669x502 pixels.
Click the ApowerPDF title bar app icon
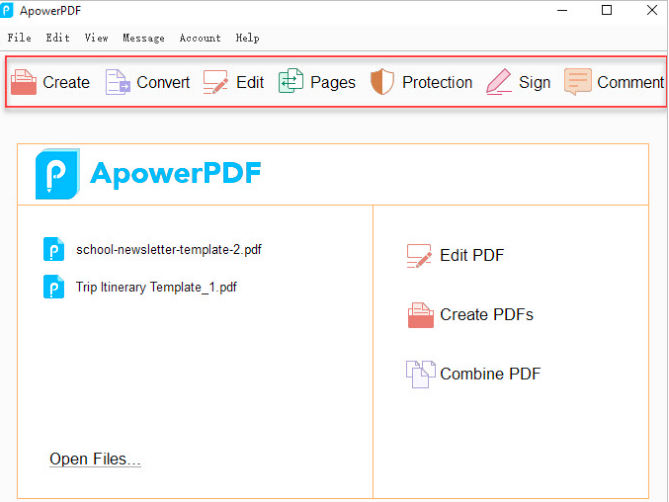7,10
